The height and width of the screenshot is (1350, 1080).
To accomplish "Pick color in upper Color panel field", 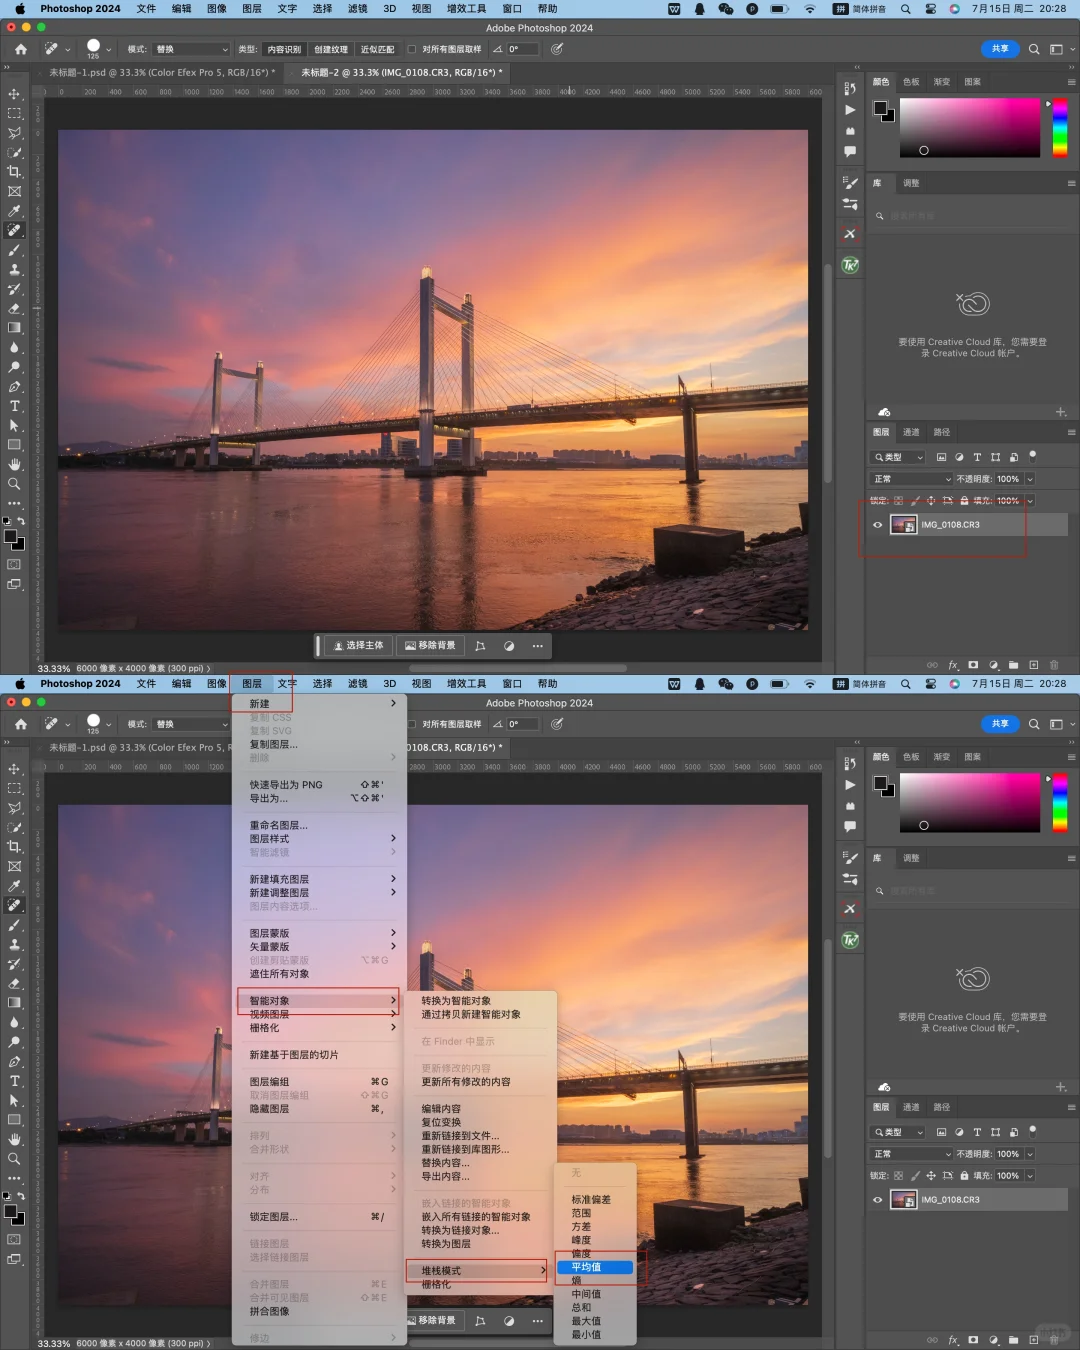I will (970, 127).
